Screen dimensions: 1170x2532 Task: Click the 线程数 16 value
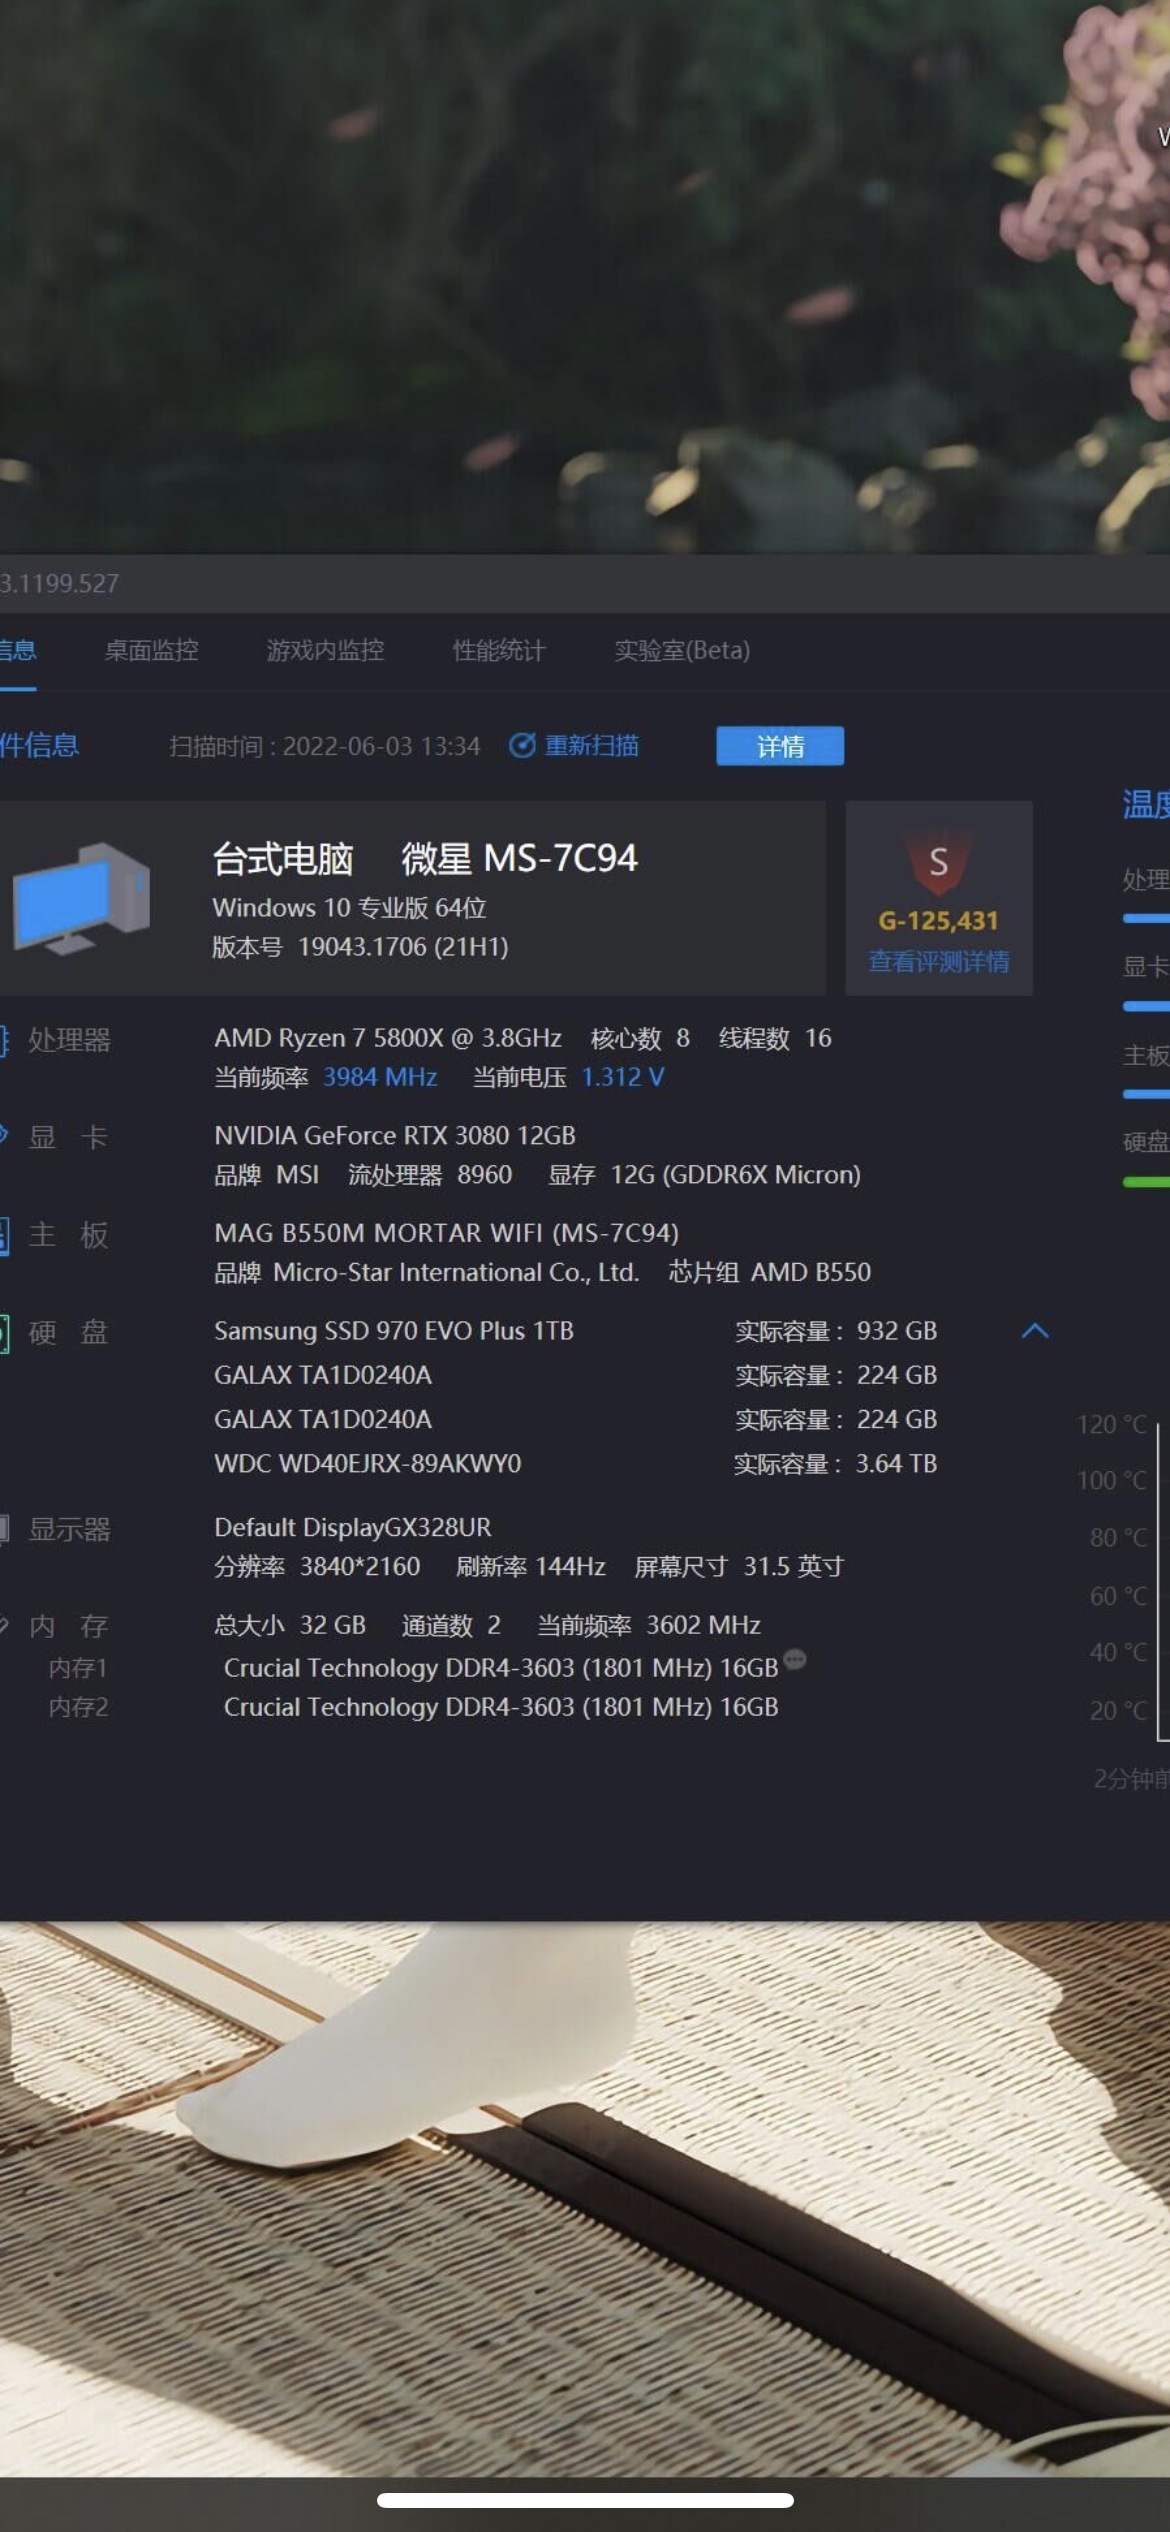[775, 1038]
